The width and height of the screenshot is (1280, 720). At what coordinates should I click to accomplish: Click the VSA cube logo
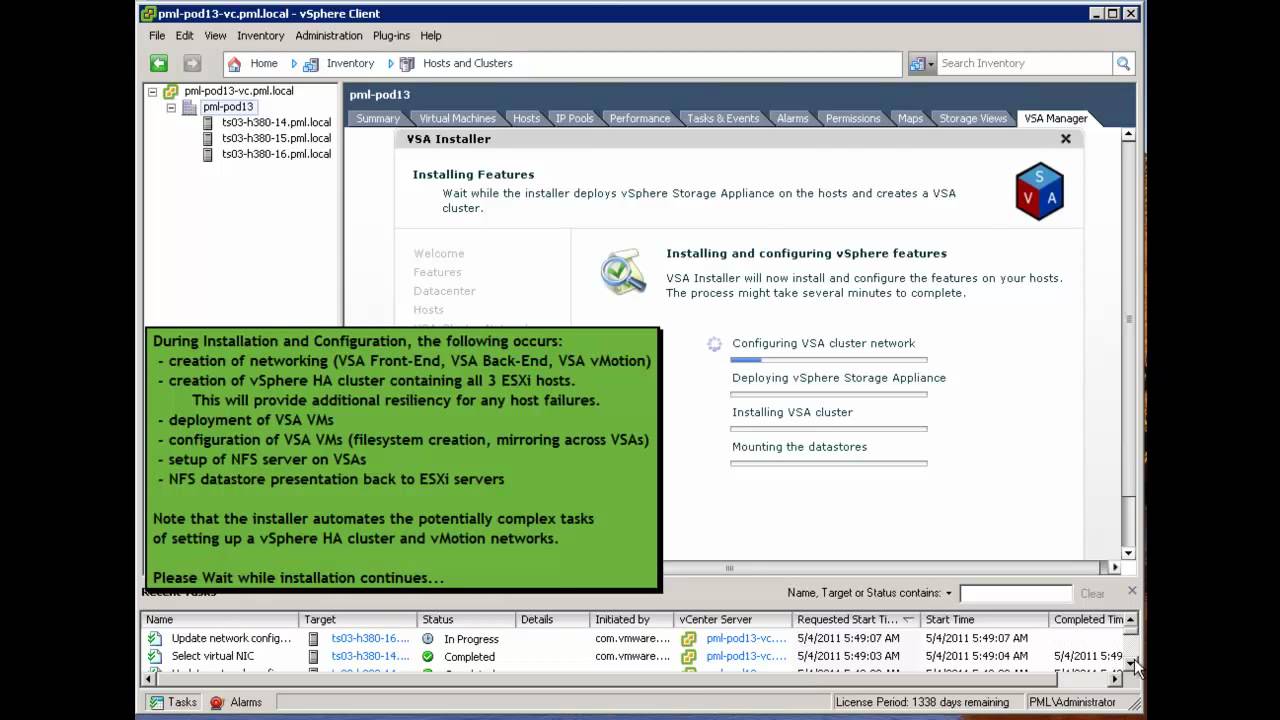tap(1039, 191)
